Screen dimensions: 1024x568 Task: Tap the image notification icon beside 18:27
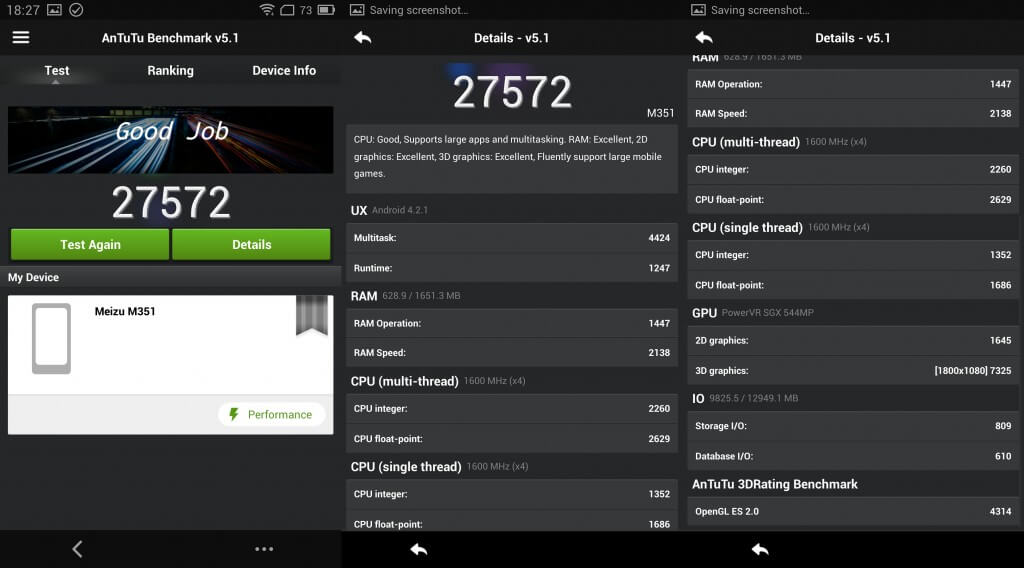pos(55,10)
